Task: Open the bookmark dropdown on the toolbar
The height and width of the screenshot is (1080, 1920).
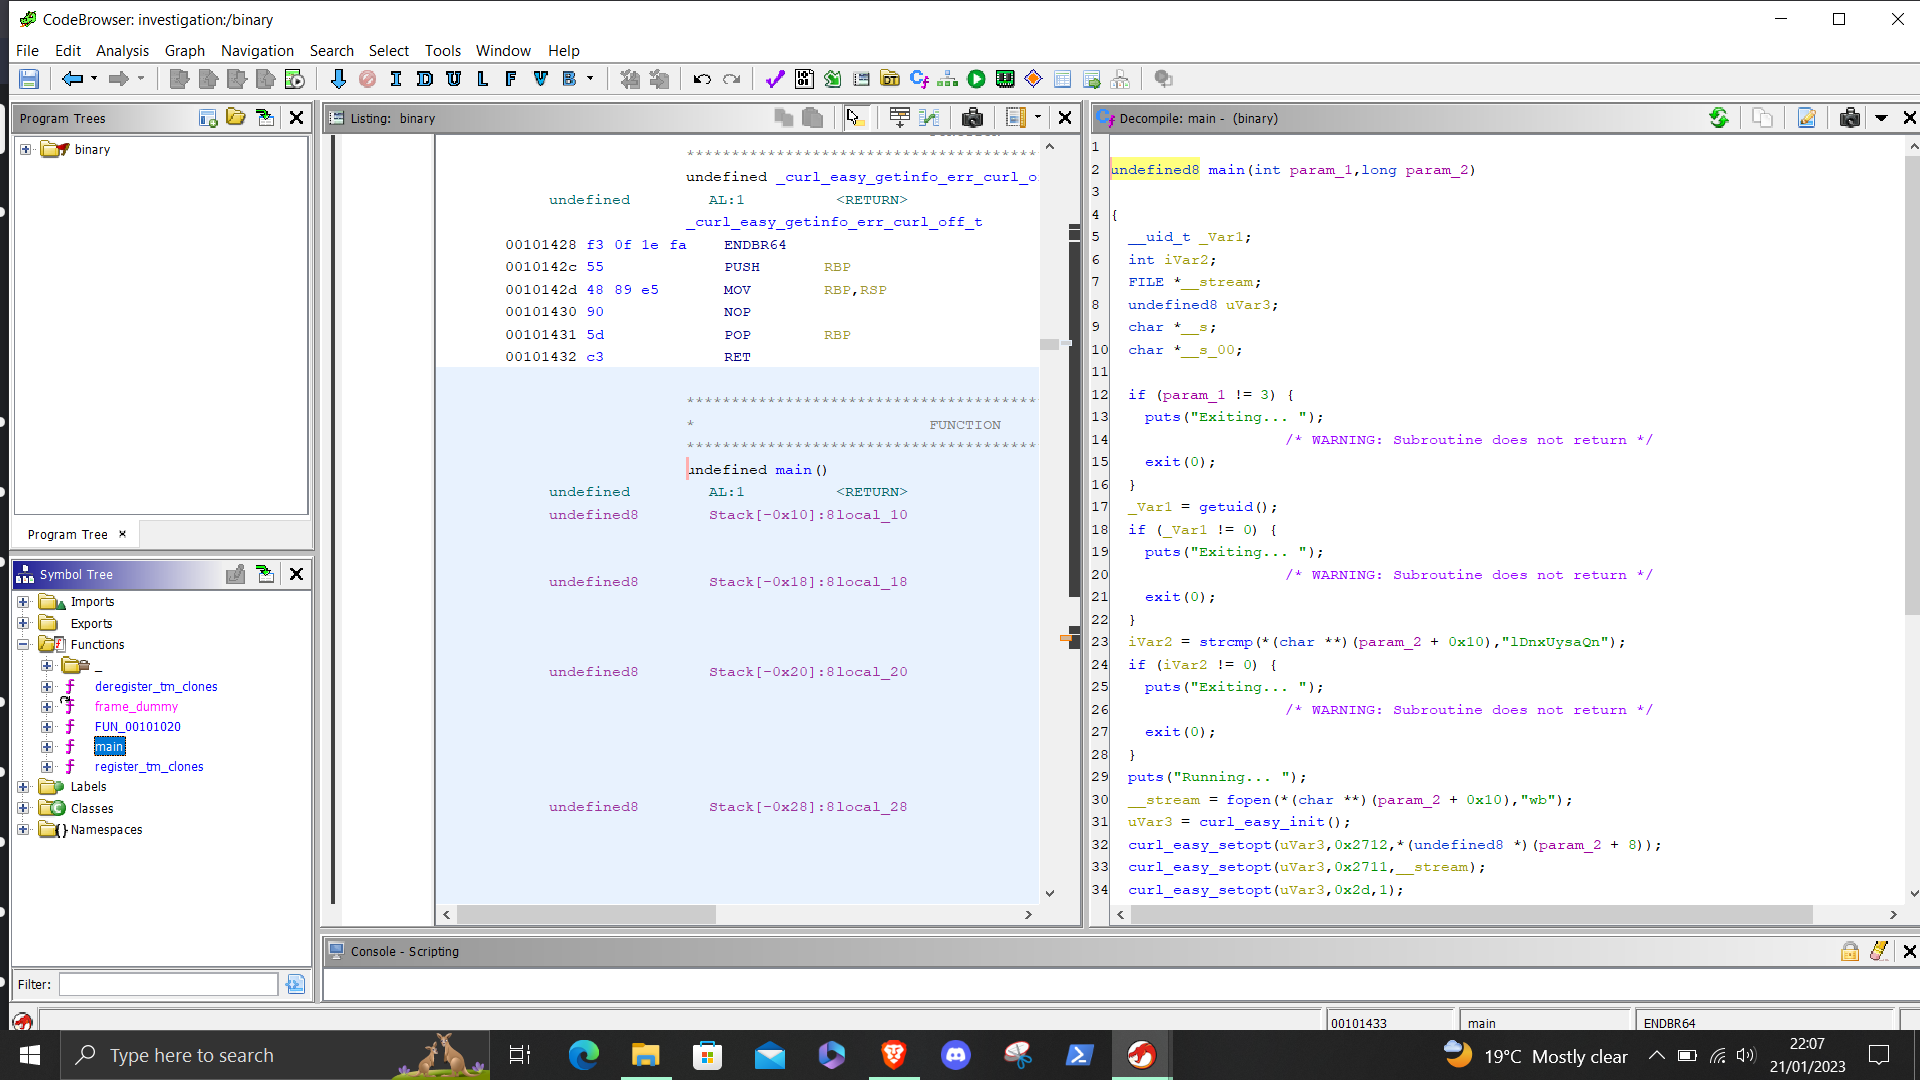Action: 591,79
